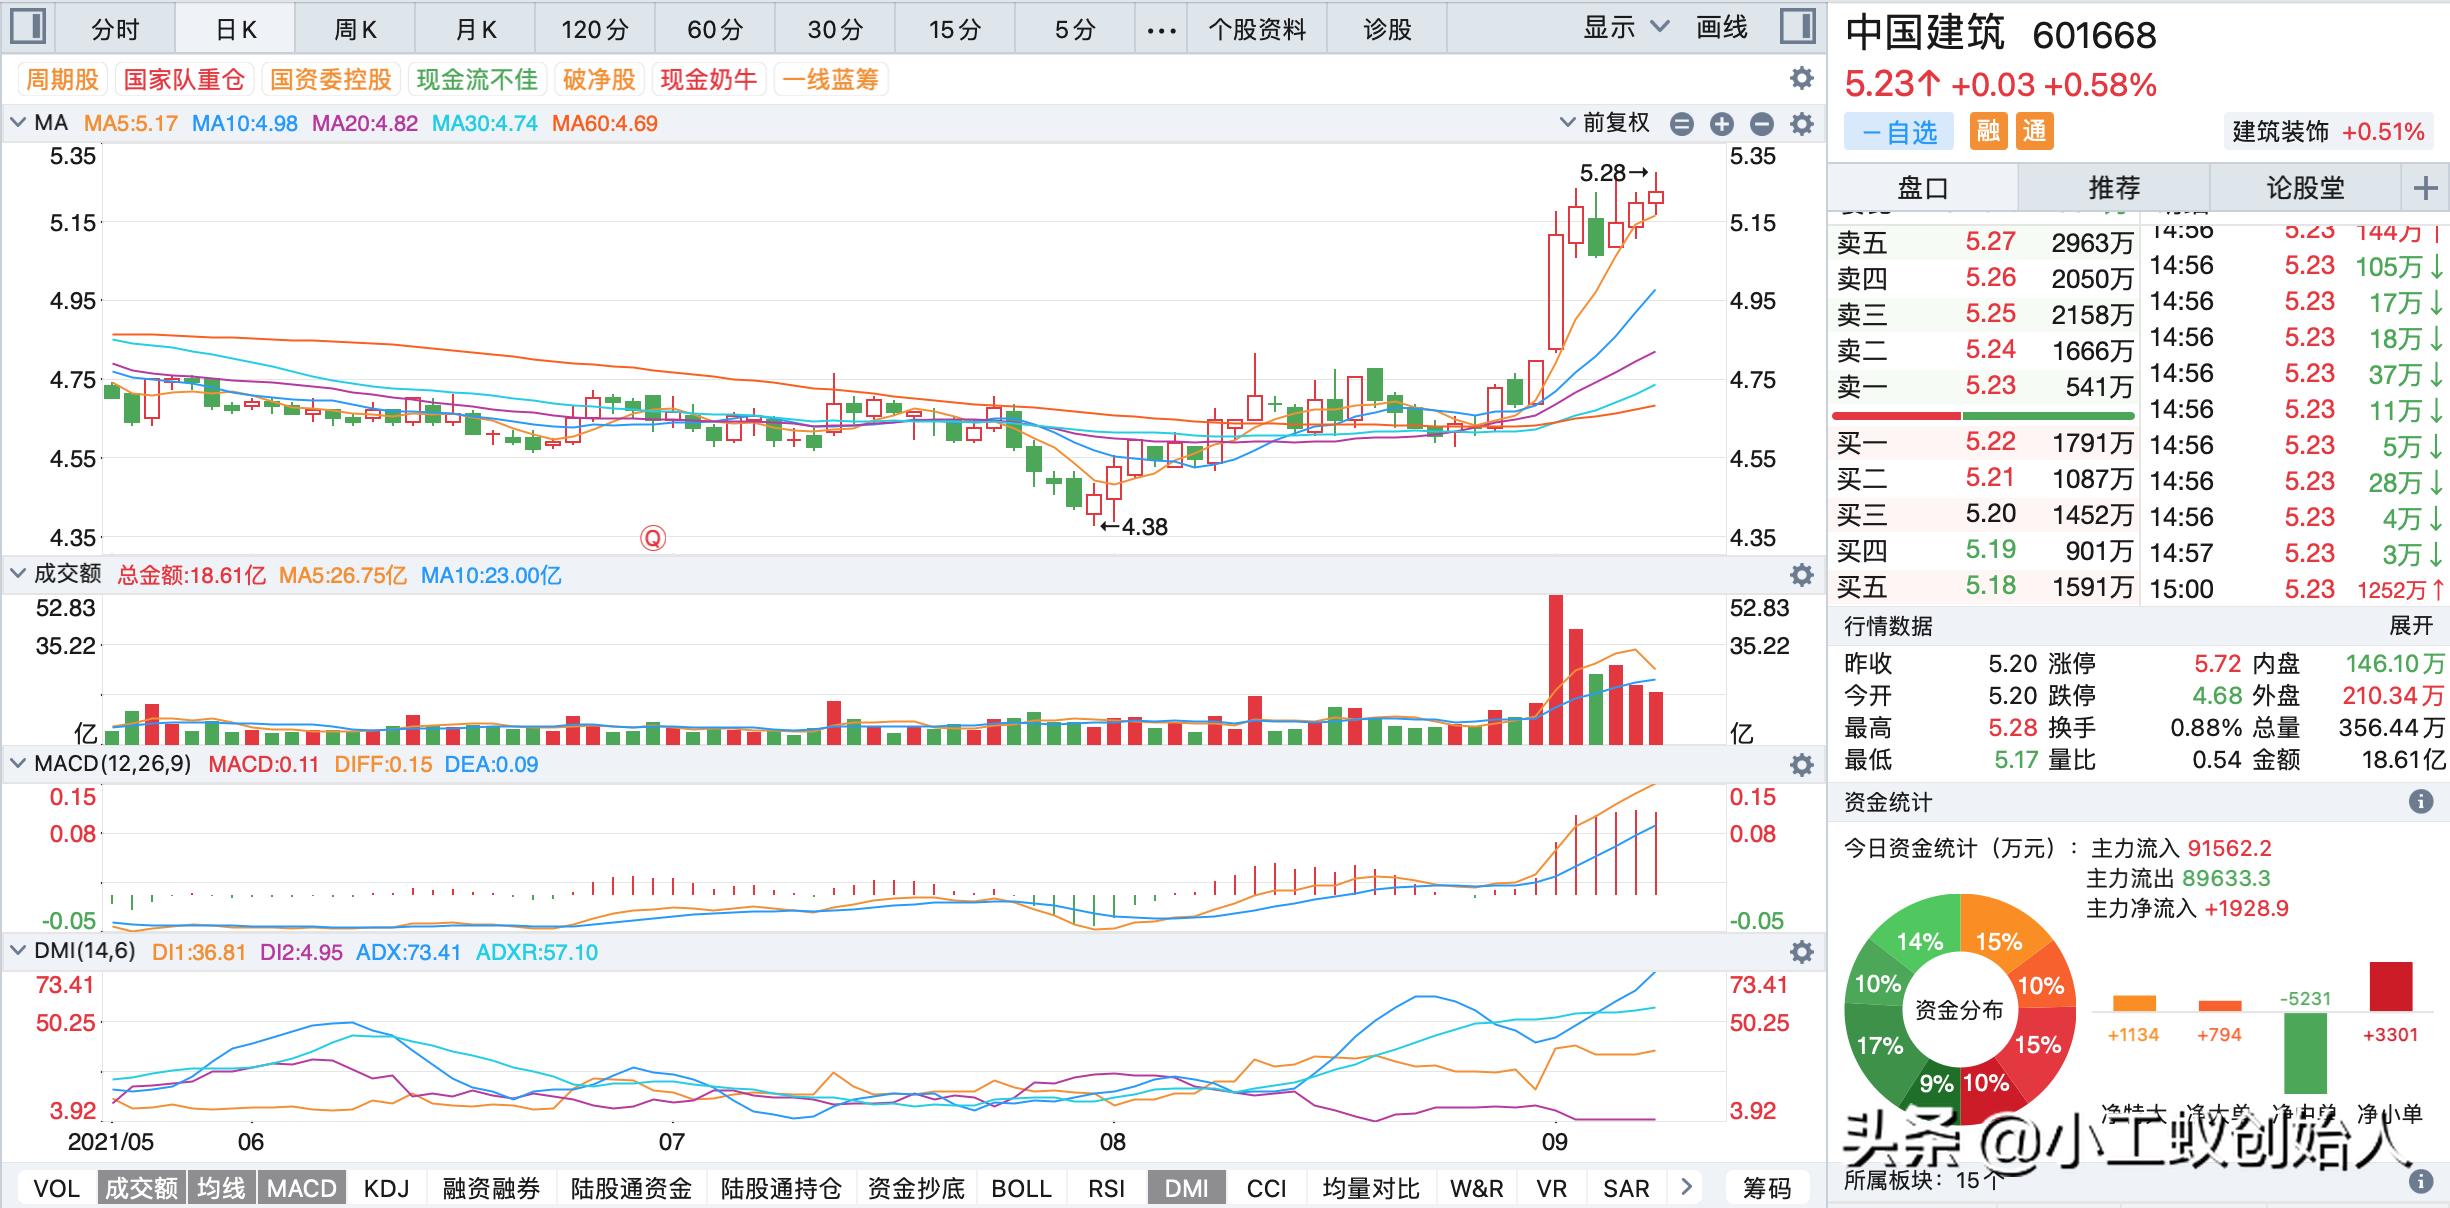Toggle the 融 margin trading marker
The image size is (2450, 1208).
click(1988, 131)
